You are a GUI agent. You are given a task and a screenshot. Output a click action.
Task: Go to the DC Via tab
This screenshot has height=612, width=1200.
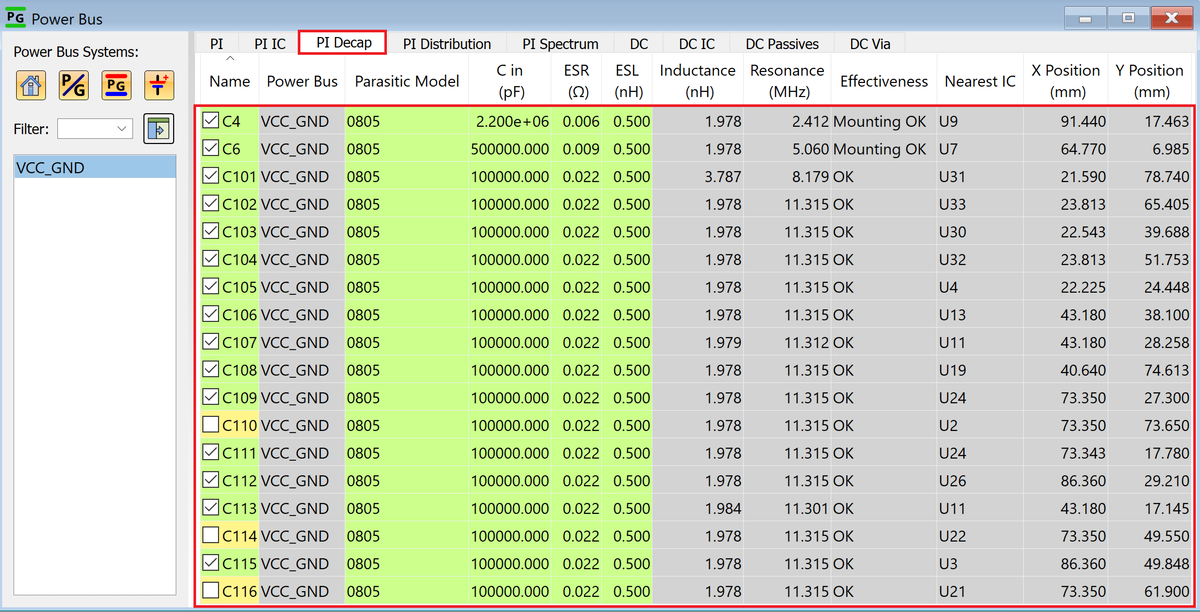[x=872, y=44]
